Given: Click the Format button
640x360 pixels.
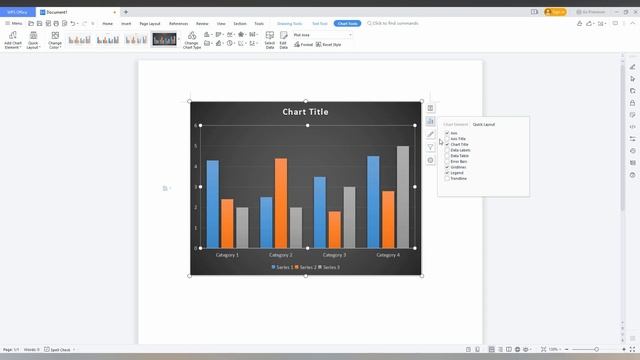Looking at the screenshot, I should [x=303, y=44].
